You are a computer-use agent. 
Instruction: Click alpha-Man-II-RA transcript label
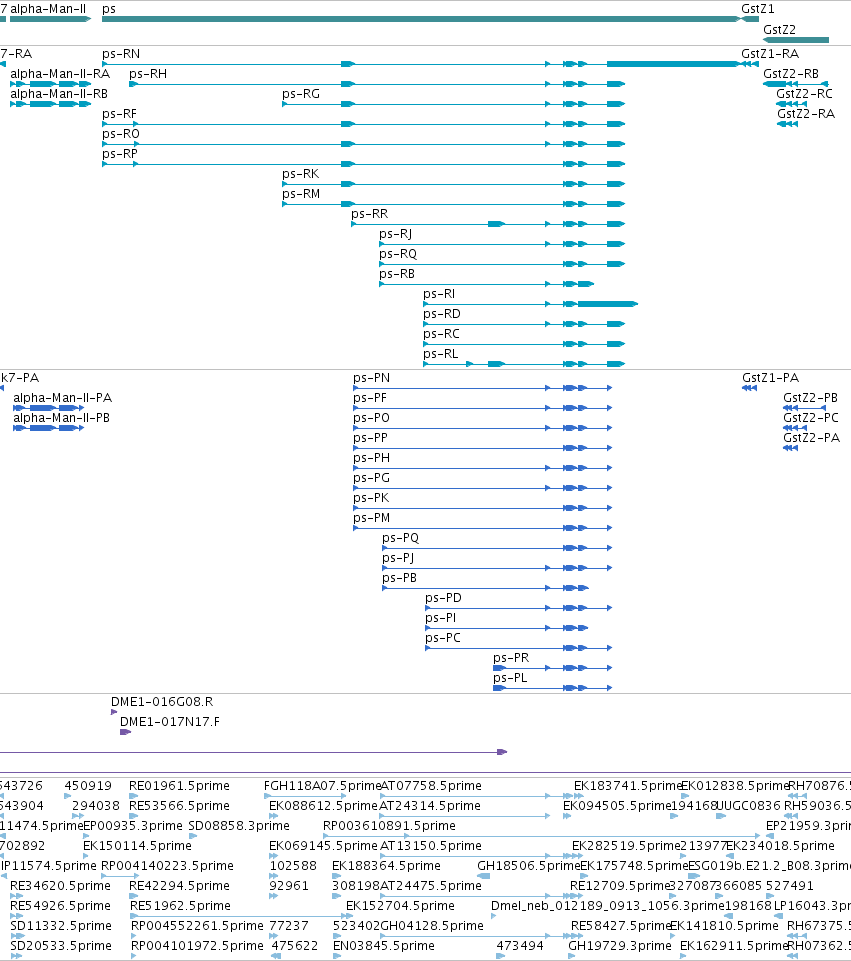[x=60, y=74]
